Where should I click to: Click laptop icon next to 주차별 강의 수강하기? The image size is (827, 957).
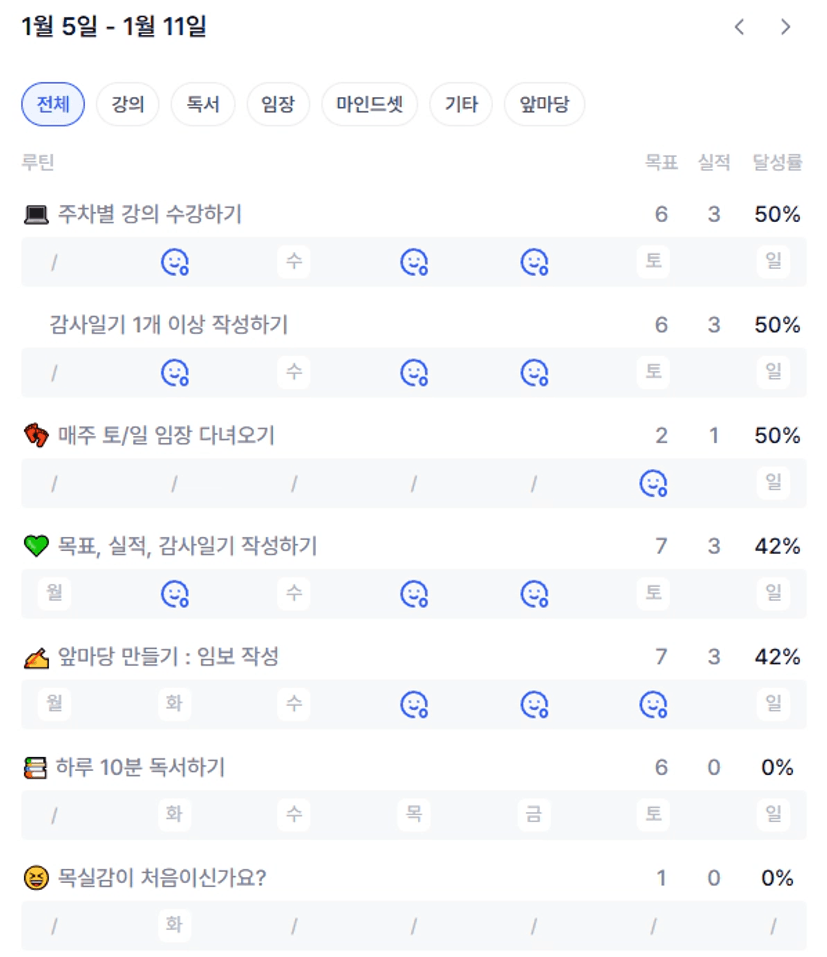pos(36,214)
